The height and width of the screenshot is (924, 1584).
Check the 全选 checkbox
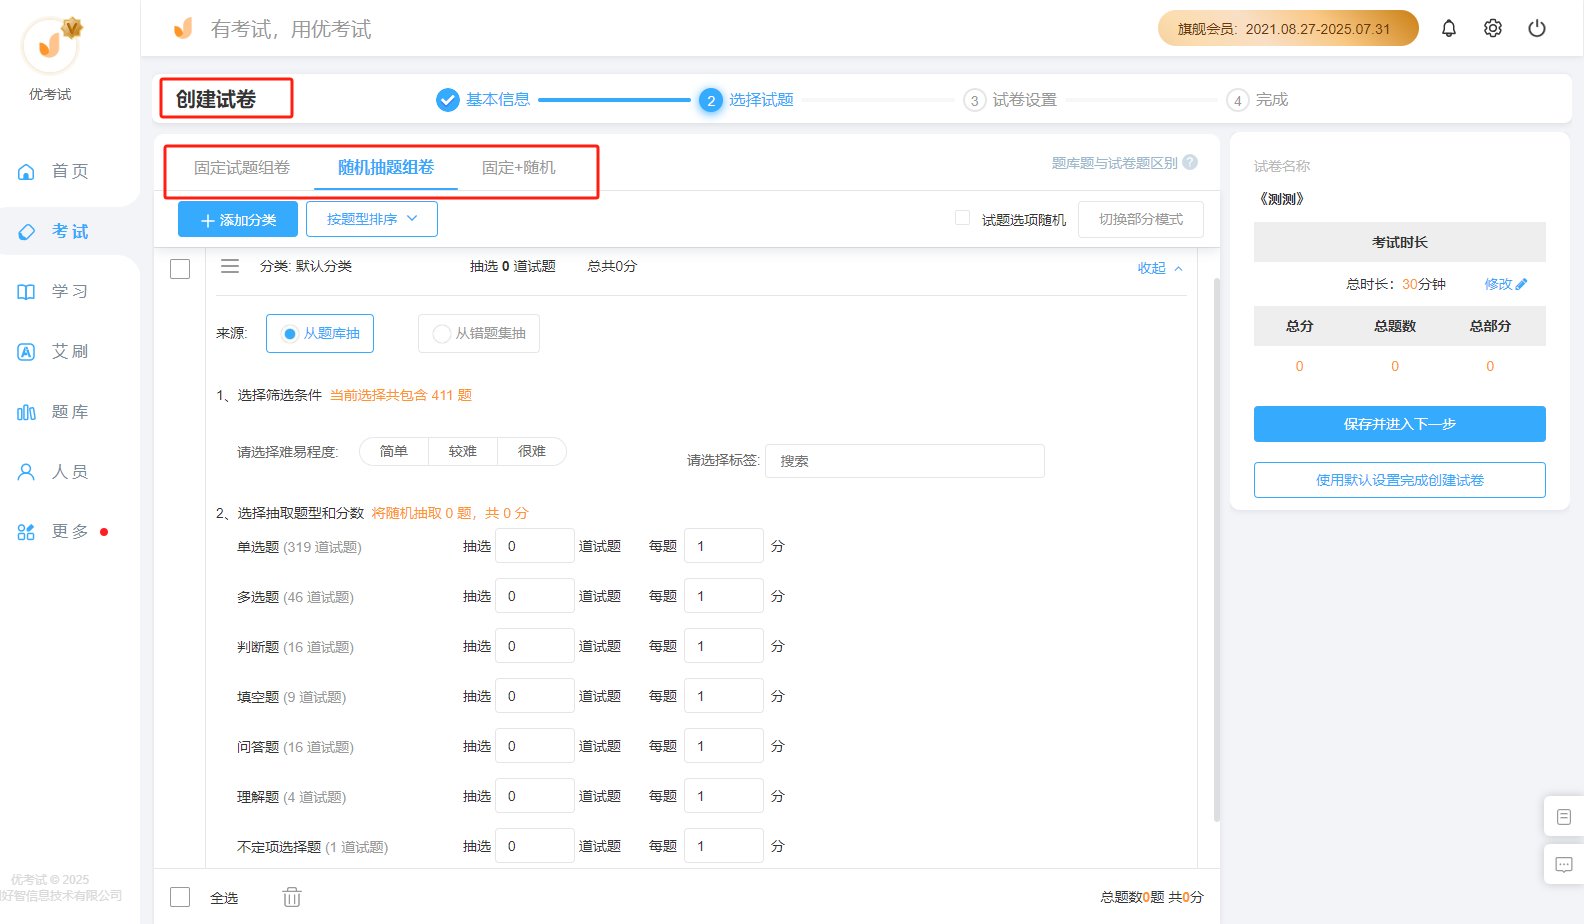180,897
